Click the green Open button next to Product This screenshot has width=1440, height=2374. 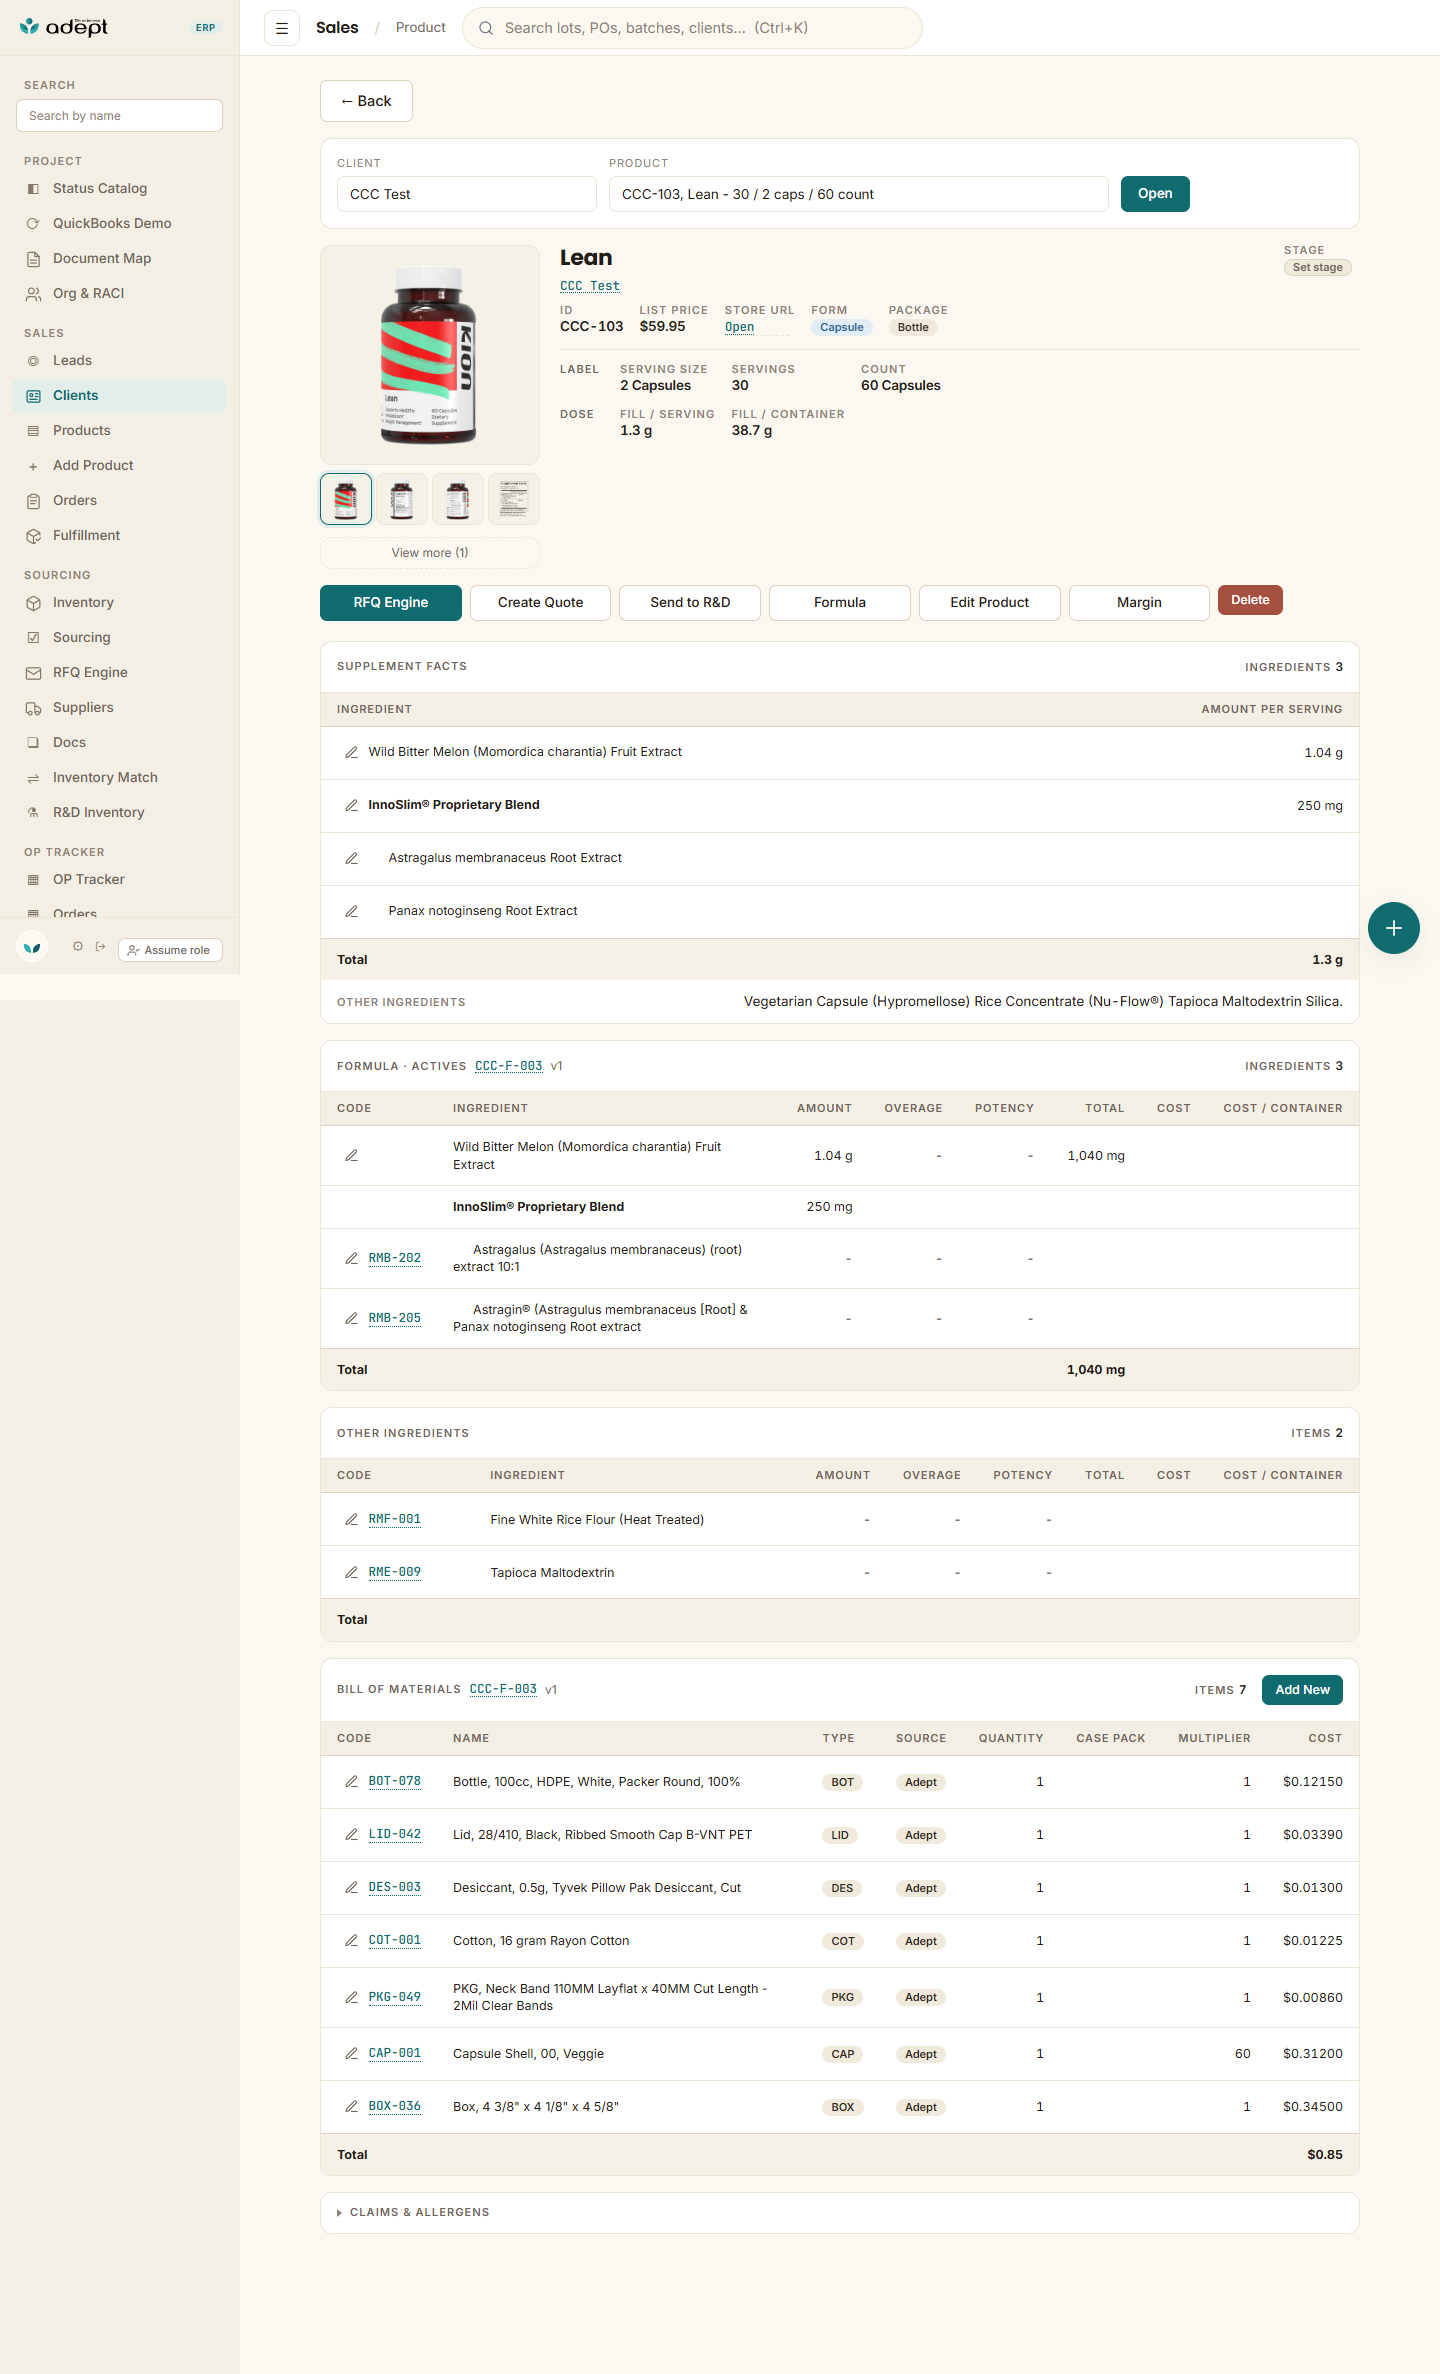[1155, 194]
